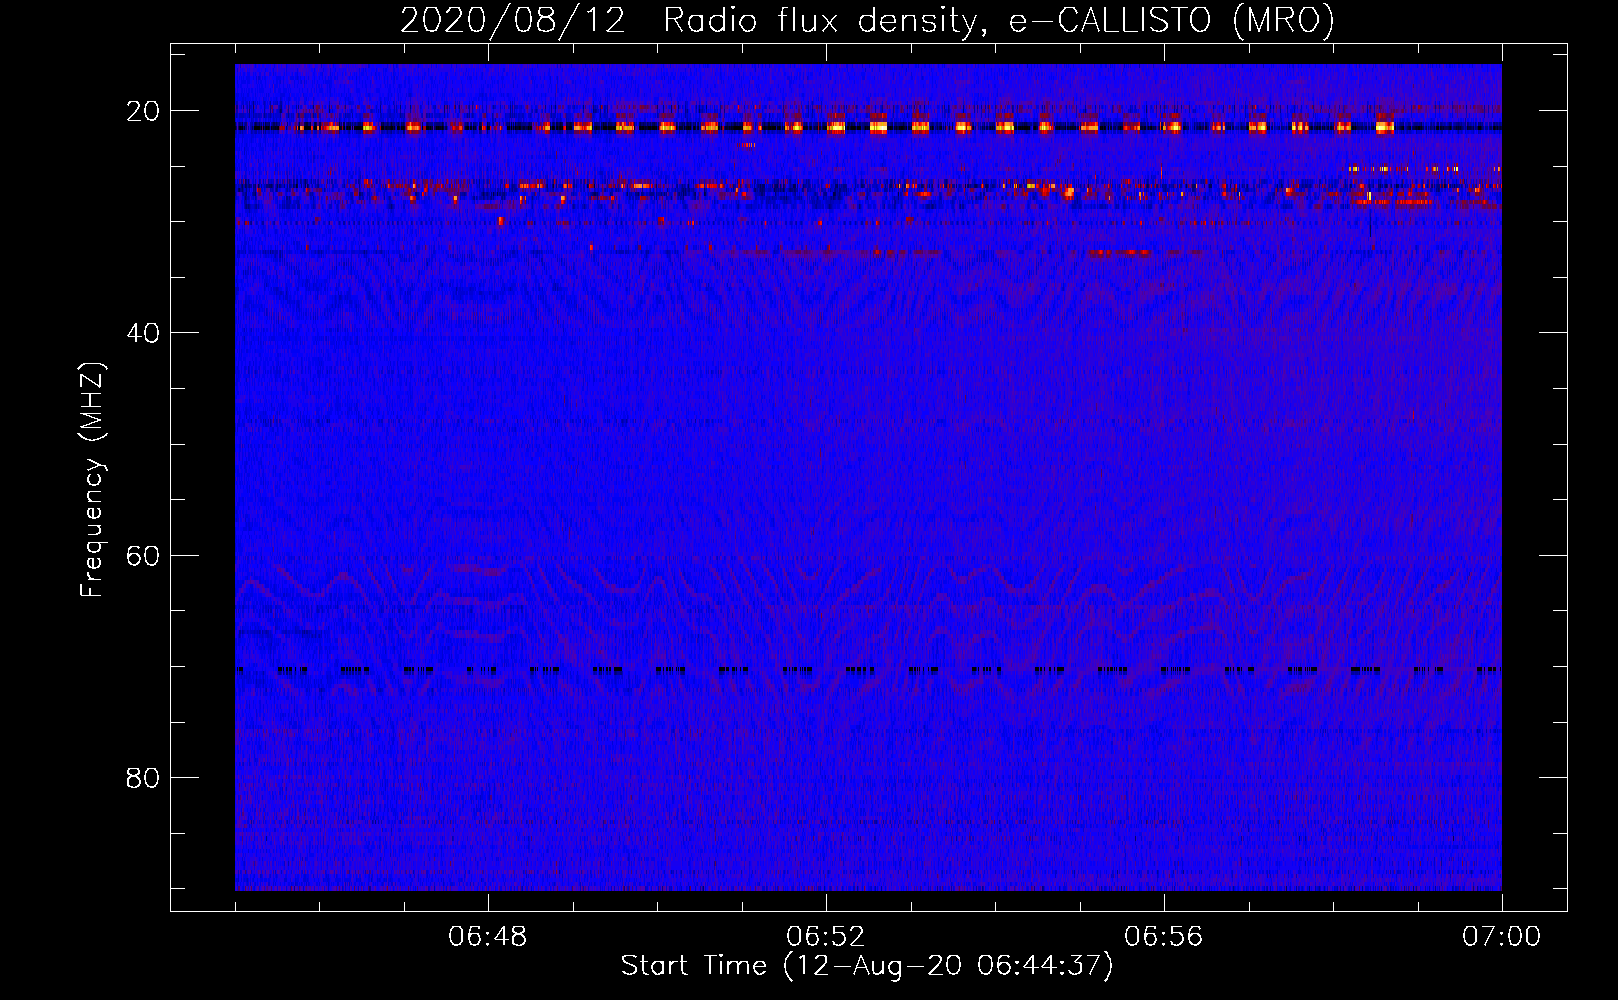The image size is (1618, 1000).
Task: Click the '06:56' time tick label
Action: 1164,937
